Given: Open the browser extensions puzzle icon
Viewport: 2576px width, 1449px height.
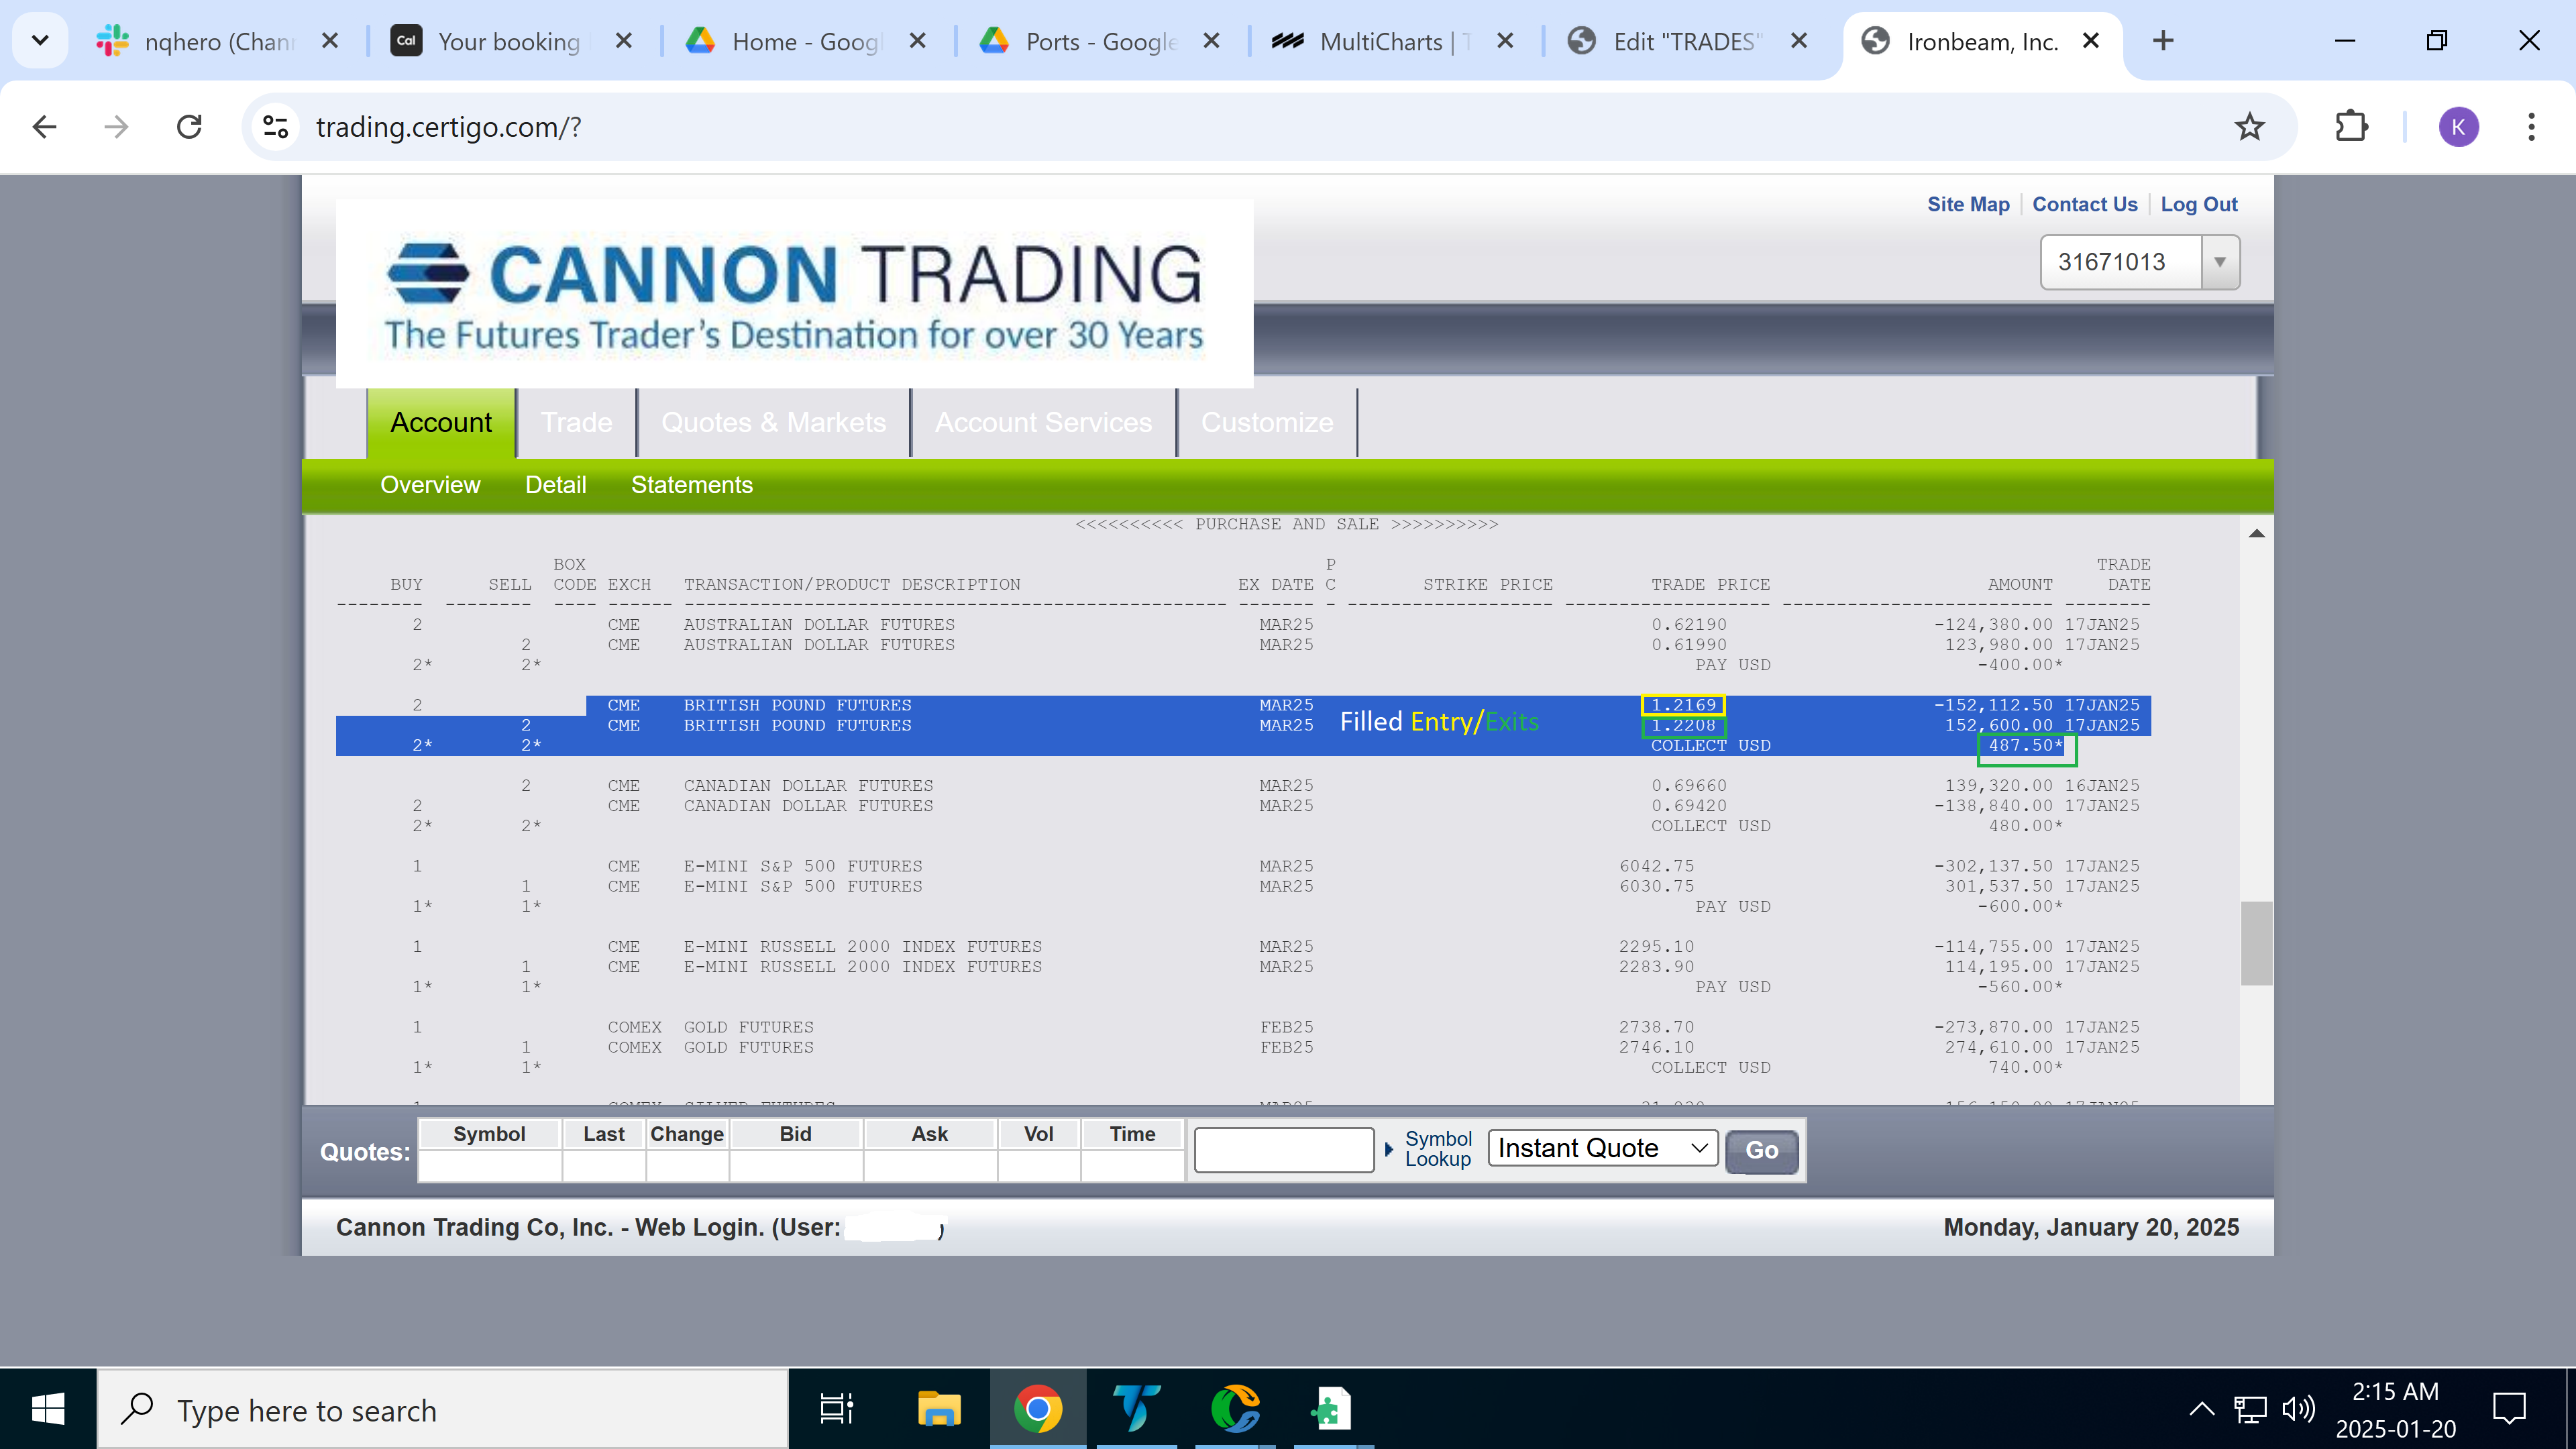Looking at the screenshot, I should [2351, 127].
